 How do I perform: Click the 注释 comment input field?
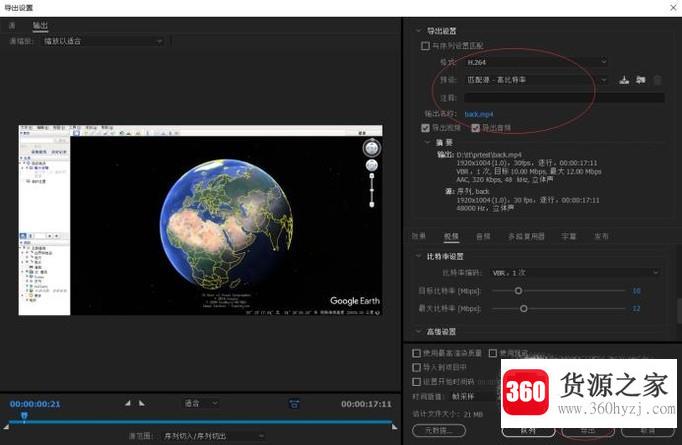tap(564, 98)
